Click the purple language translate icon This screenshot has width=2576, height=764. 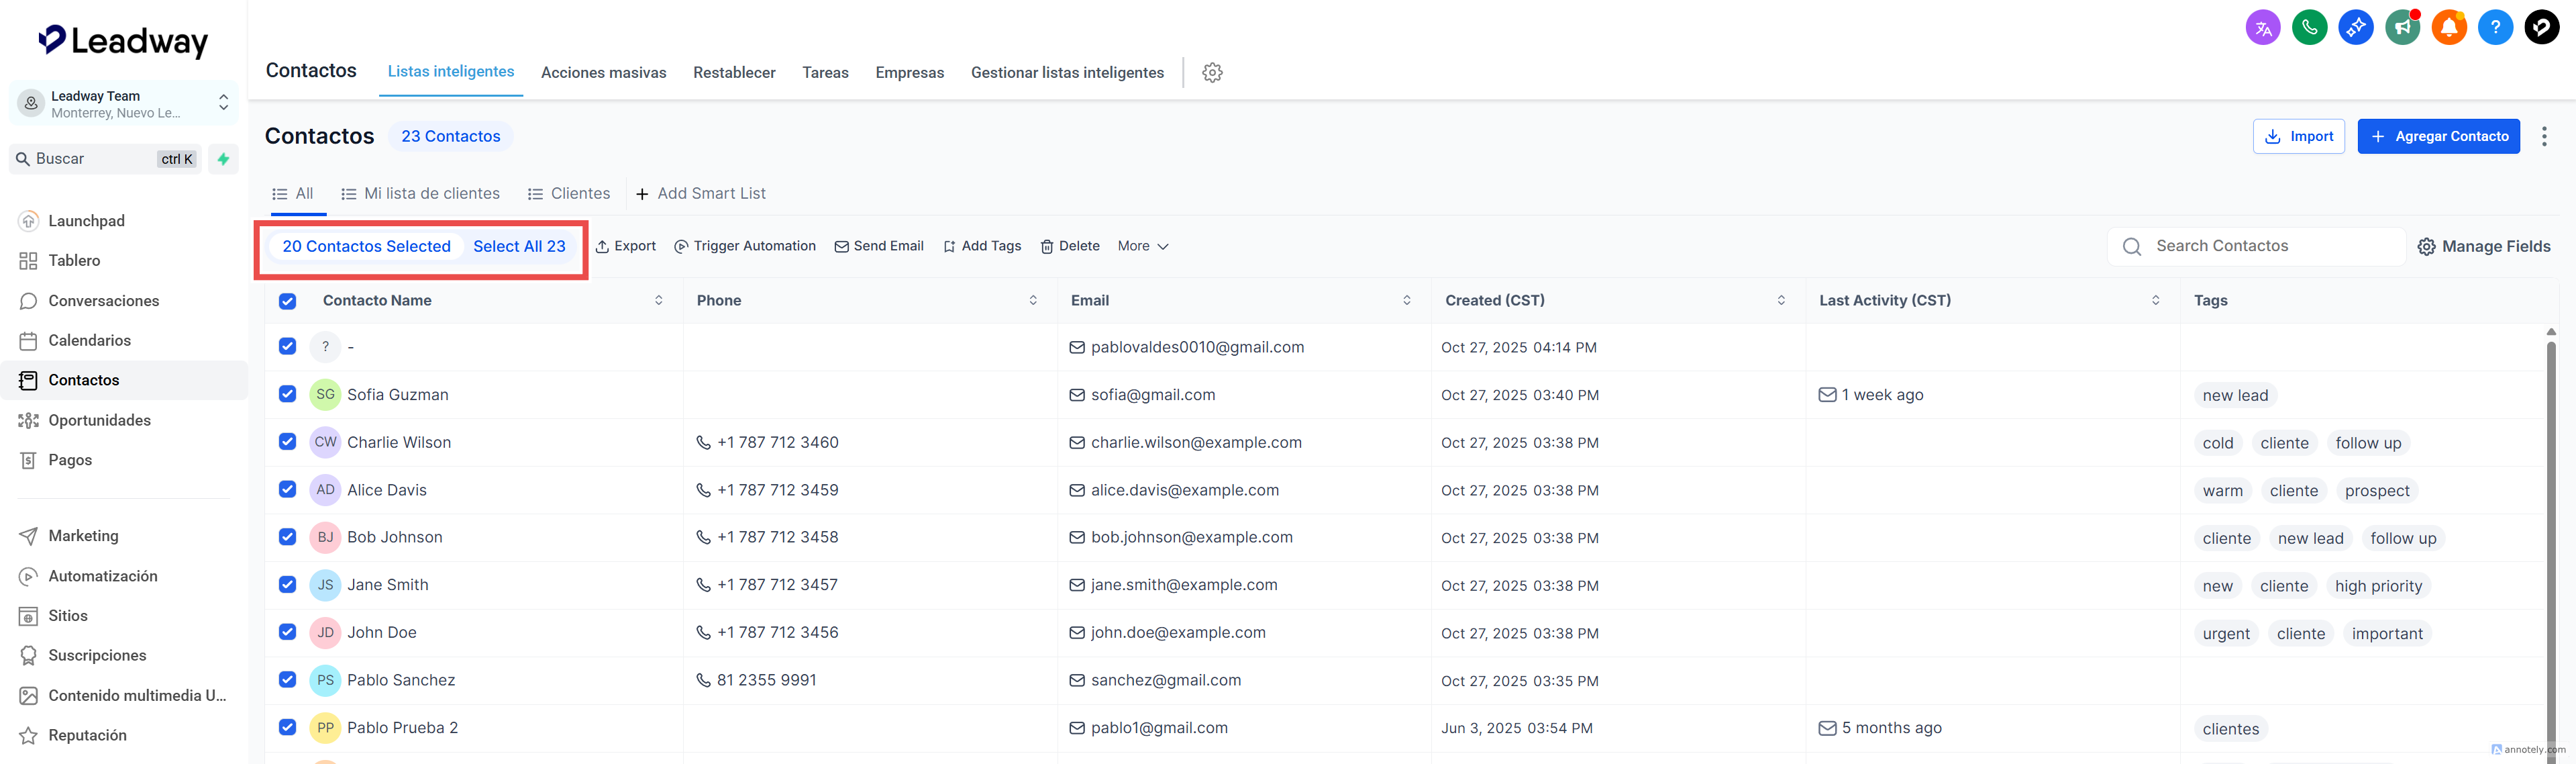(x=2263, y=27)
